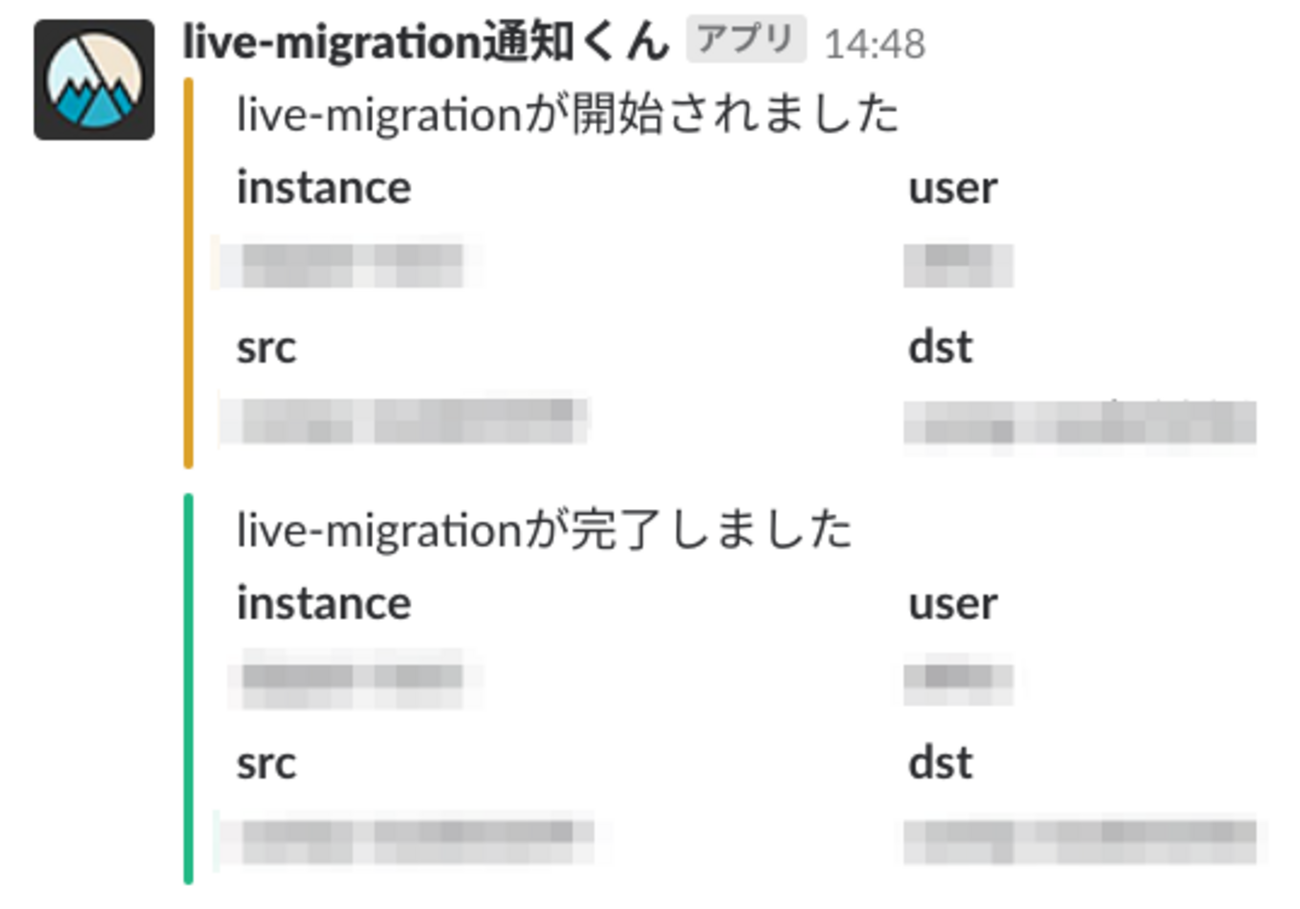
Task: Open the live-migration通知くん sender profile
Action: point(426,41)
